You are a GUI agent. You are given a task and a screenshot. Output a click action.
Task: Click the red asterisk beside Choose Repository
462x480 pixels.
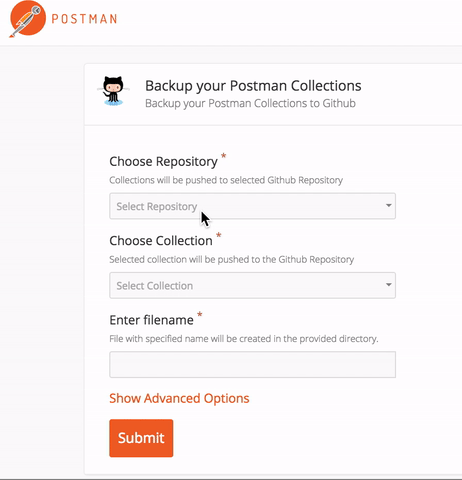point(223,156)
